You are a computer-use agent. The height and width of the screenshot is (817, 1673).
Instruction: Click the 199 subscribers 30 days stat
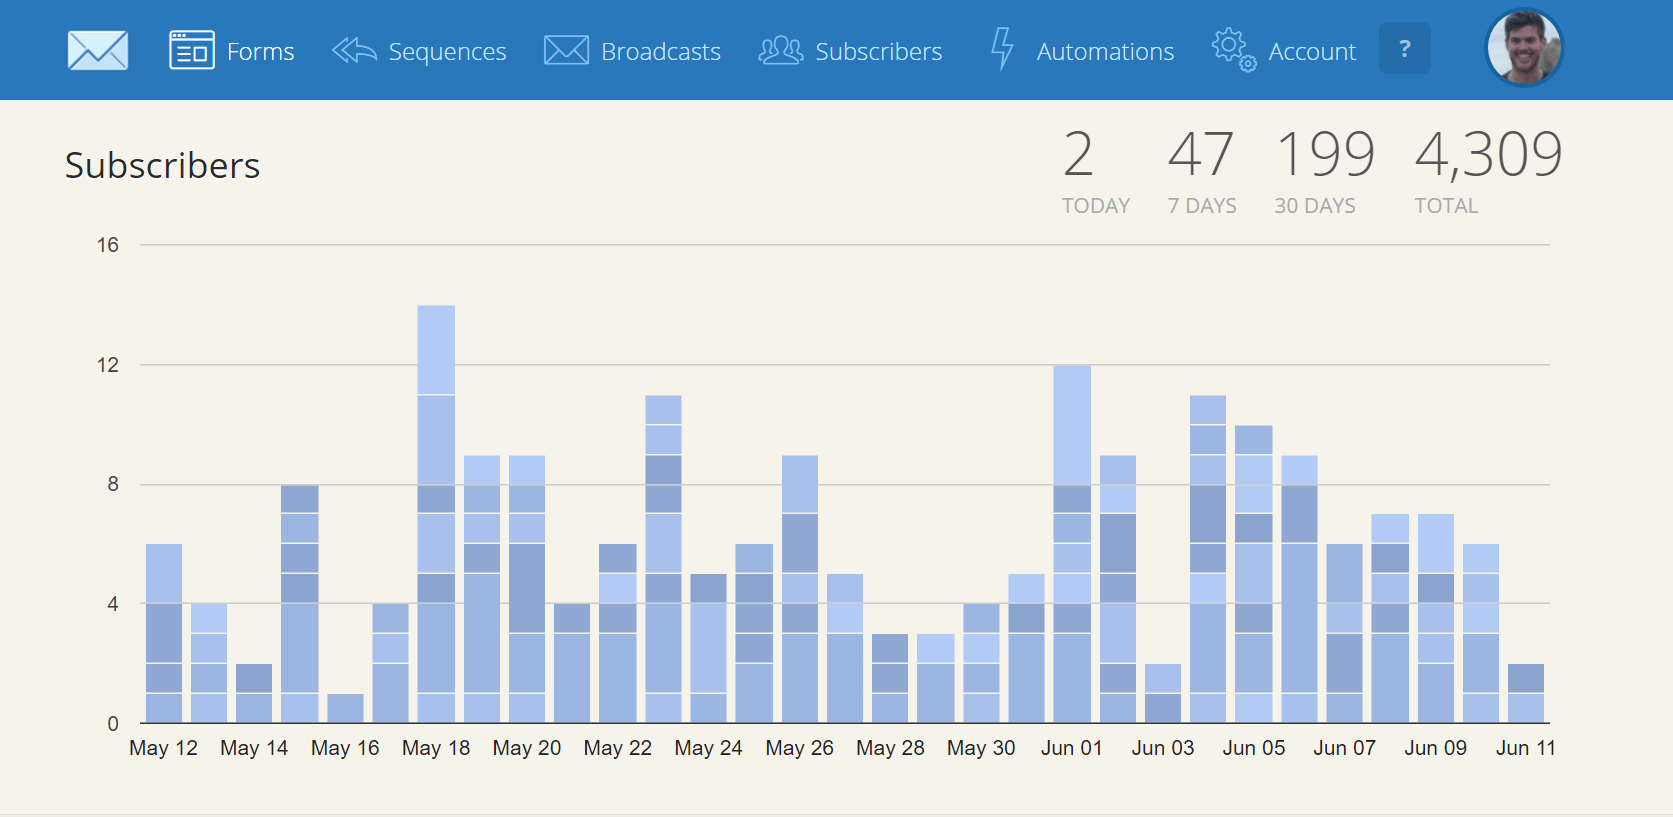(1325, 155)
